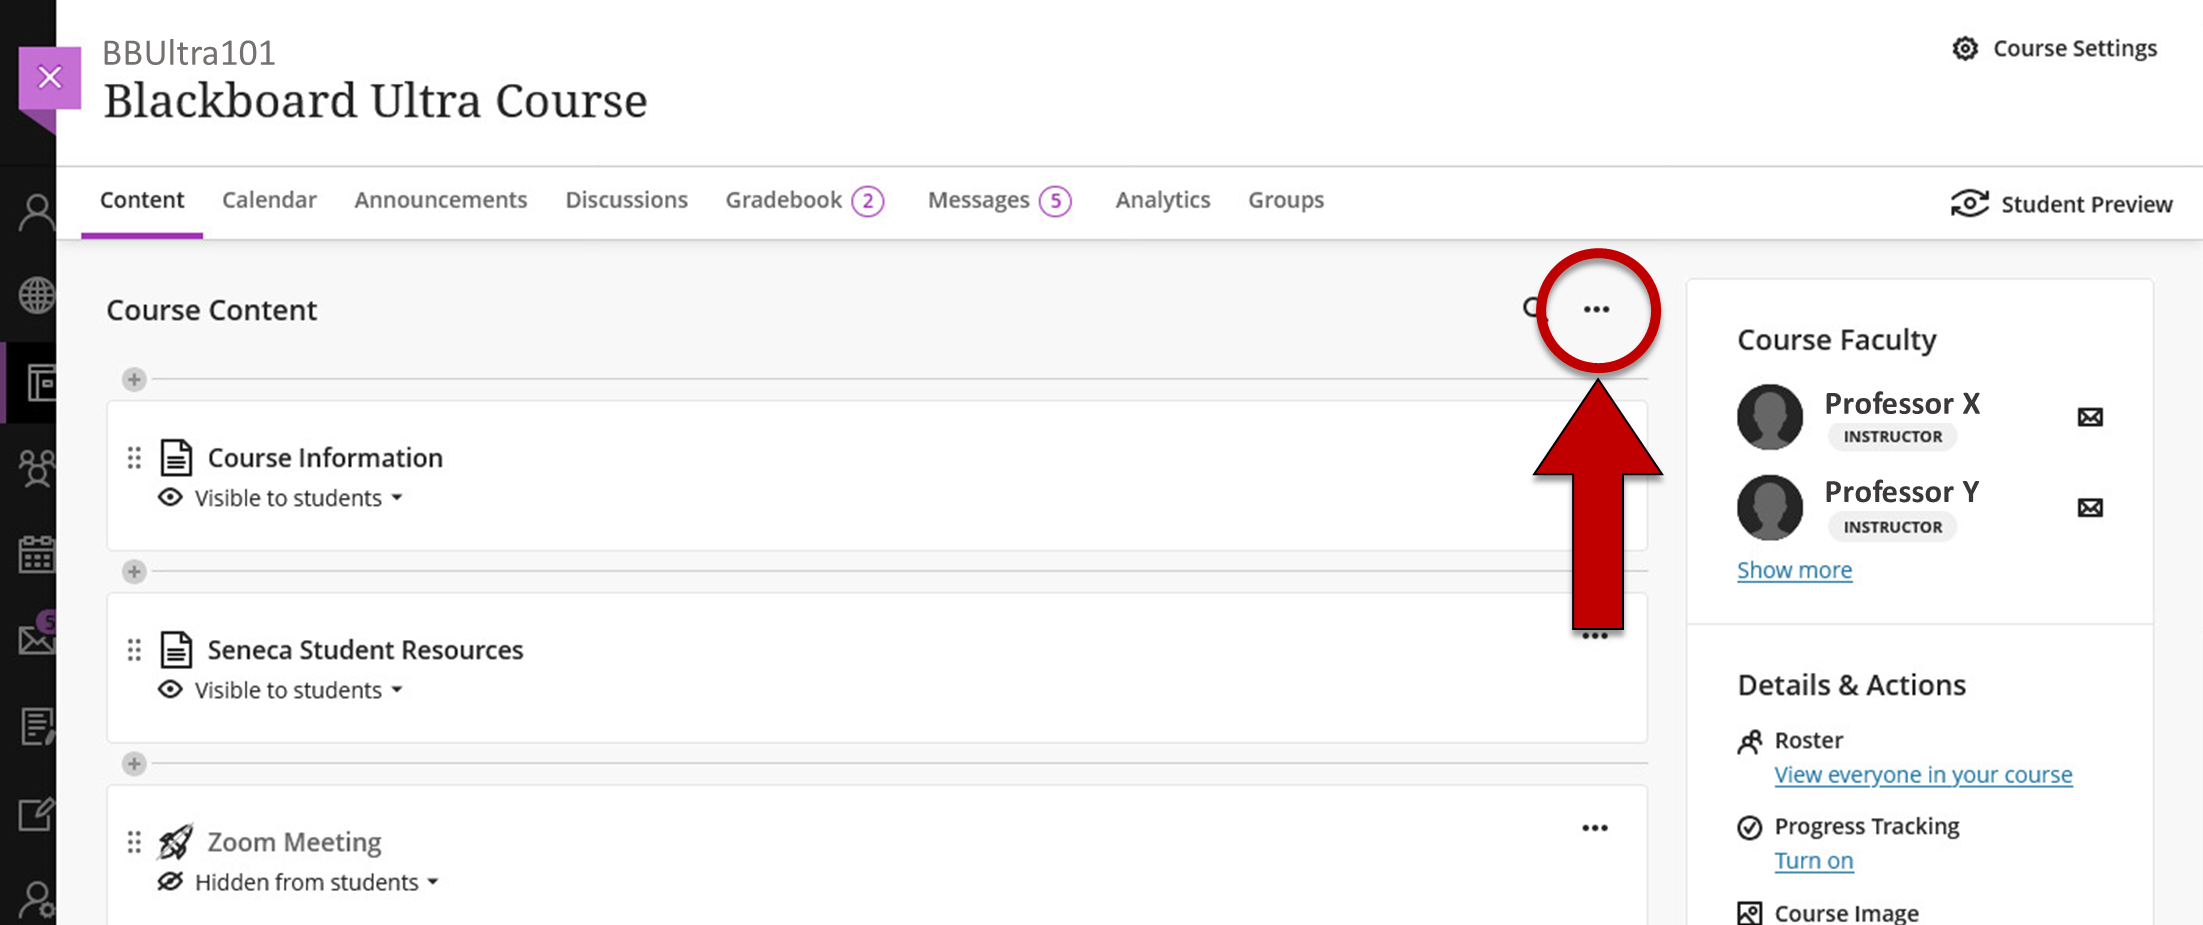Add content below Course Information with plus
Viewport: 2203px width, 925px height.
[134, 571]
